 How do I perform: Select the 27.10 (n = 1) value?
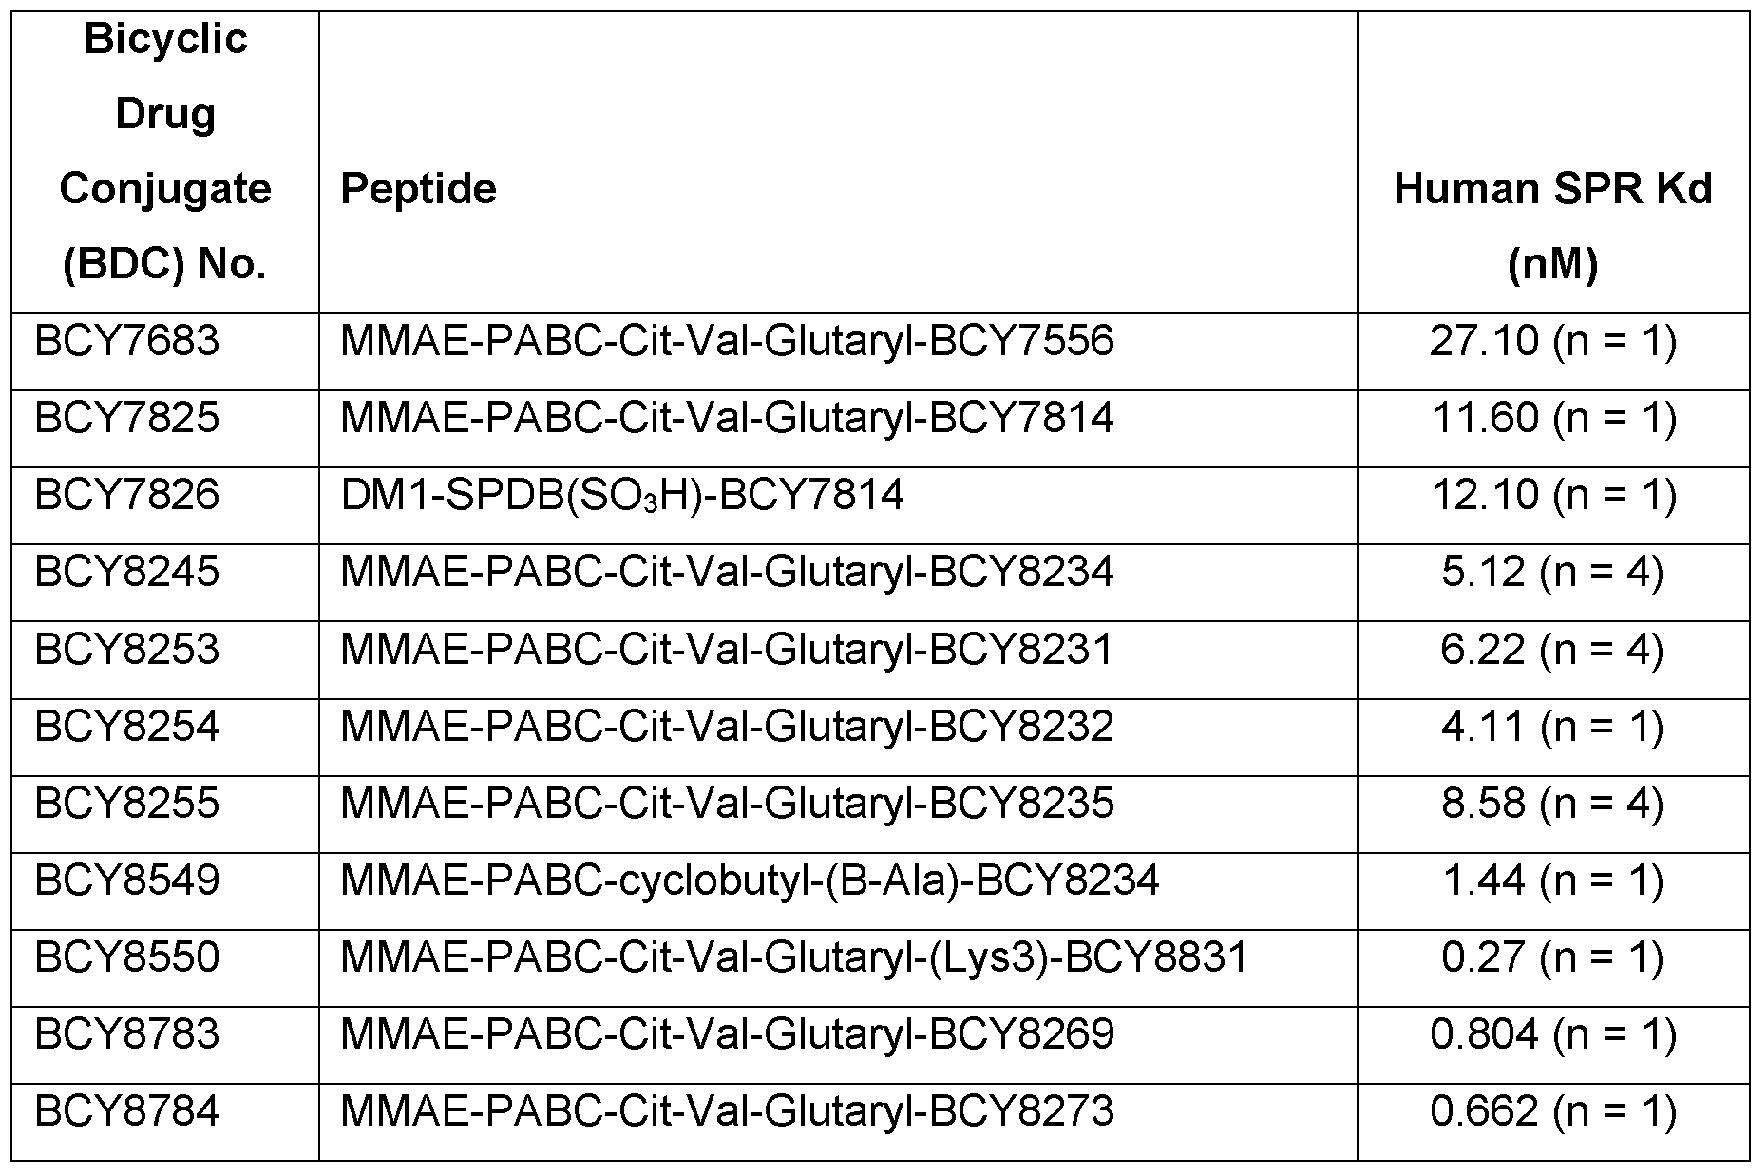point(1553,342)
